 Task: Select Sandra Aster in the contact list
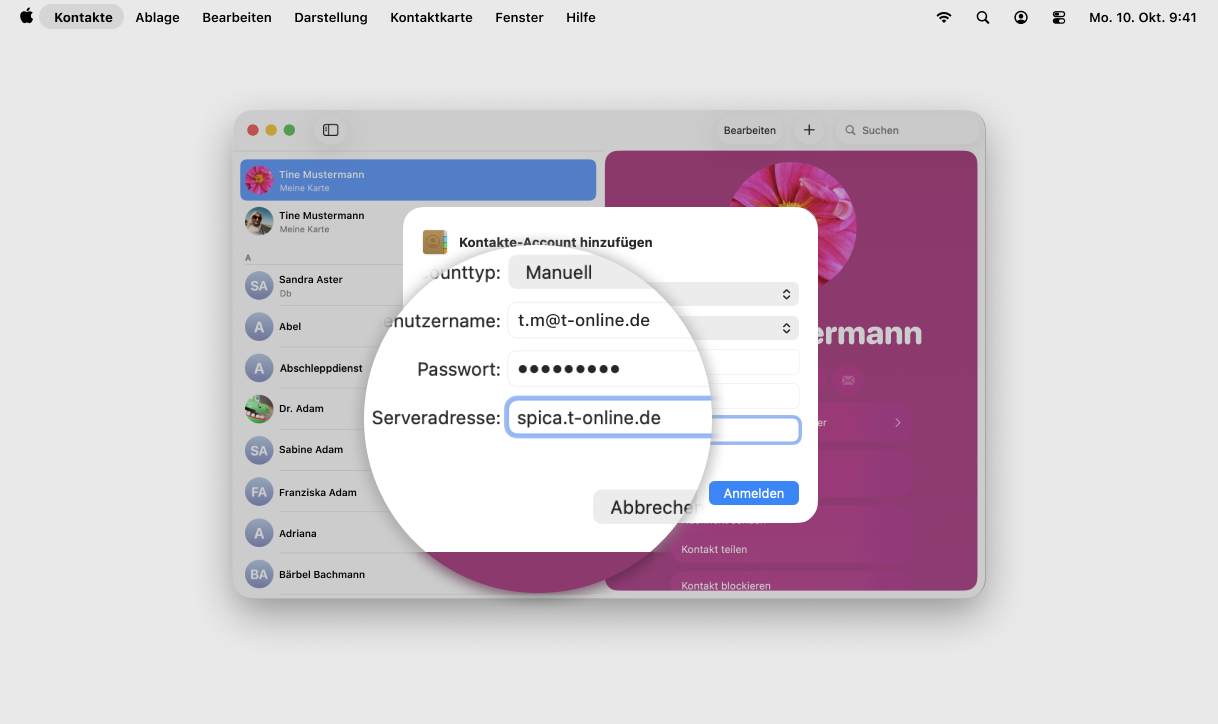pyautogui.click(x=311, y=285)
